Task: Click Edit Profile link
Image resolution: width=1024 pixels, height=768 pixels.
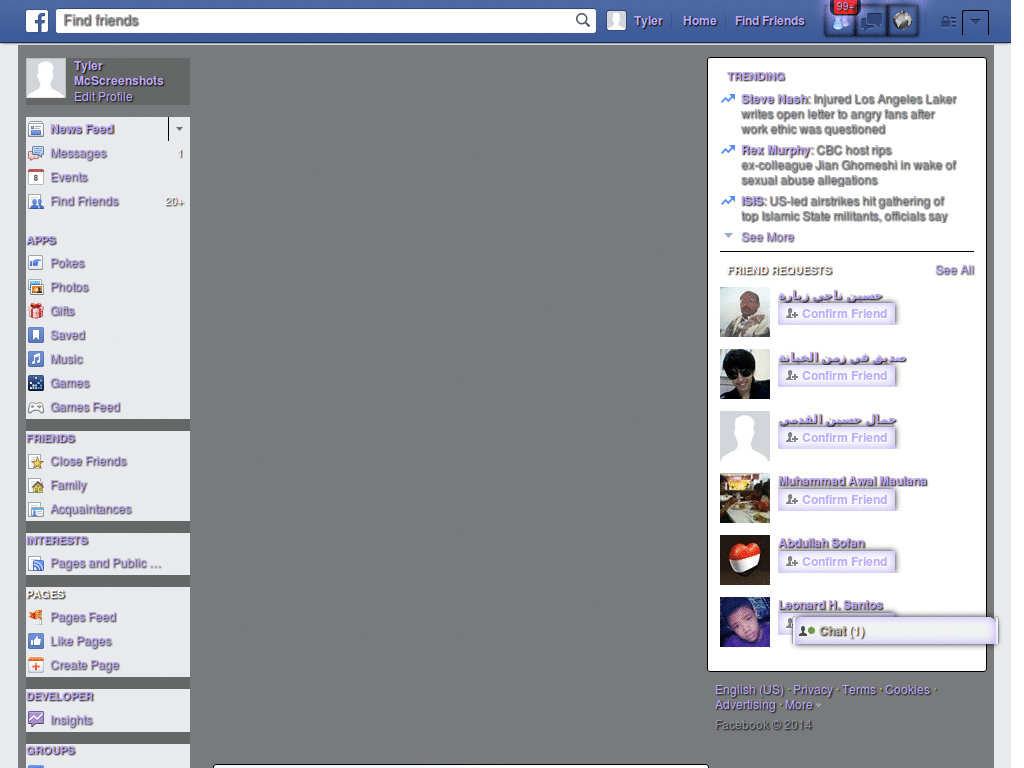Action: click(103, 97)
